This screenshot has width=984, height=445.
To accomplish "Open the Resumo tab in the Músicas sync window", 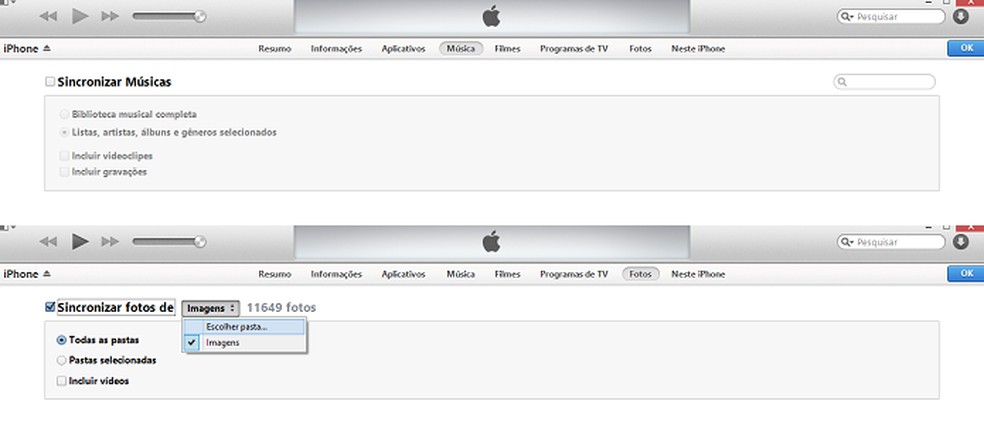I will (275, 48).
